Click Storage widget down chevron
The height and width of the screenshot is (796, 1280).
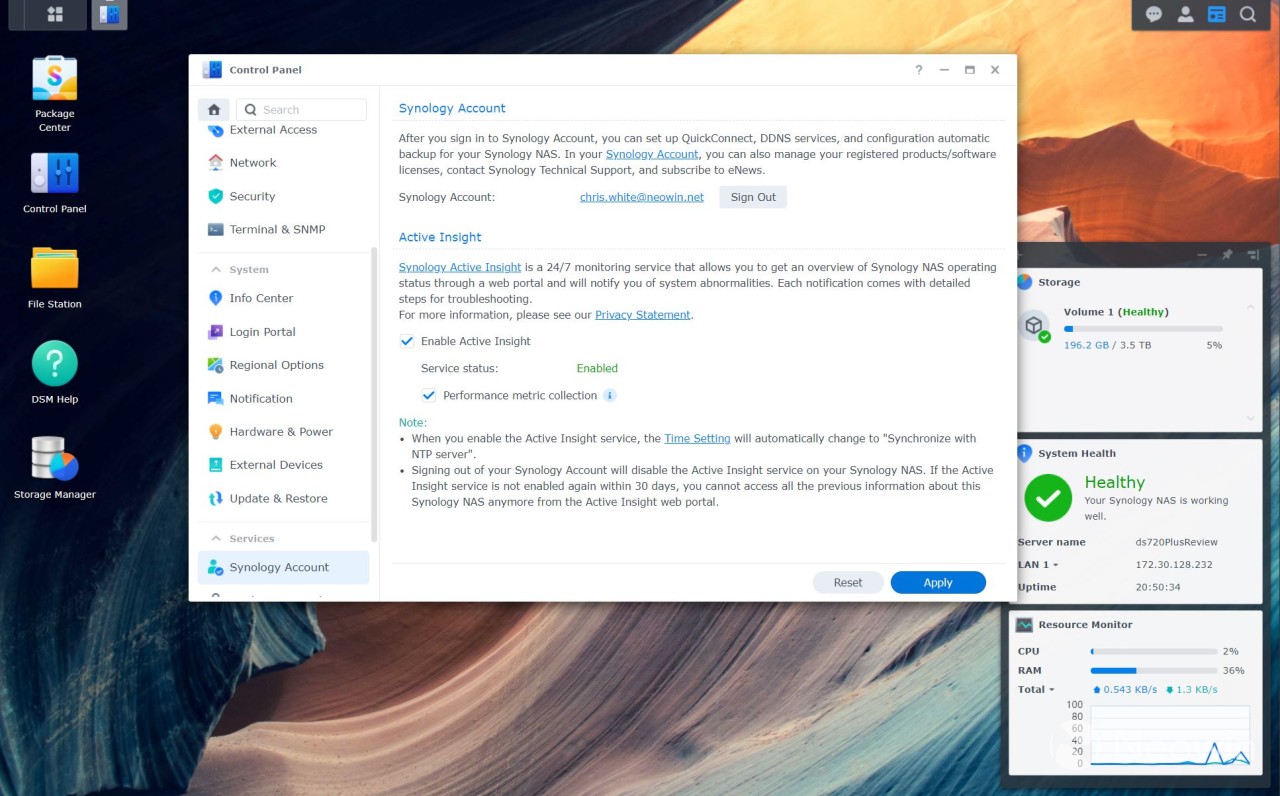tap(1250, 419)
